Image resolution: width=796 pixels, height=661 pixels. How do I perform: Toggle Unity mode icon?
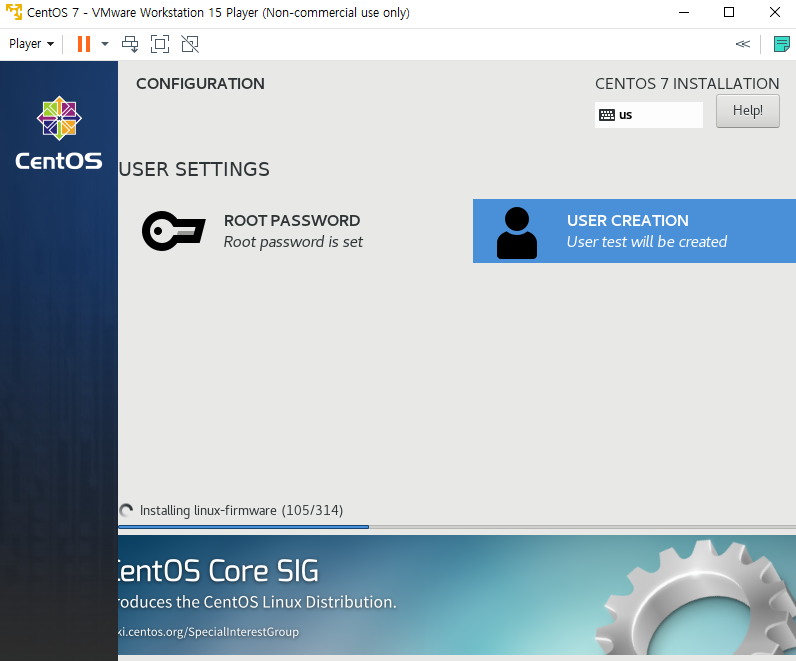coord(190,44)
